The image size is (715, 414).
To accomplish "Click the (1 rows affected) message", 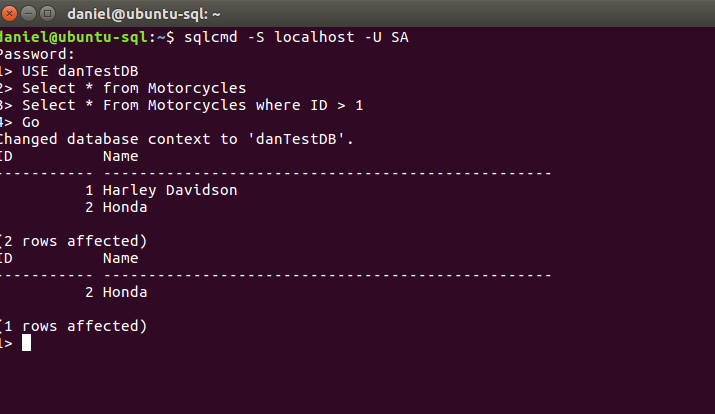I will tap(74, 326).
